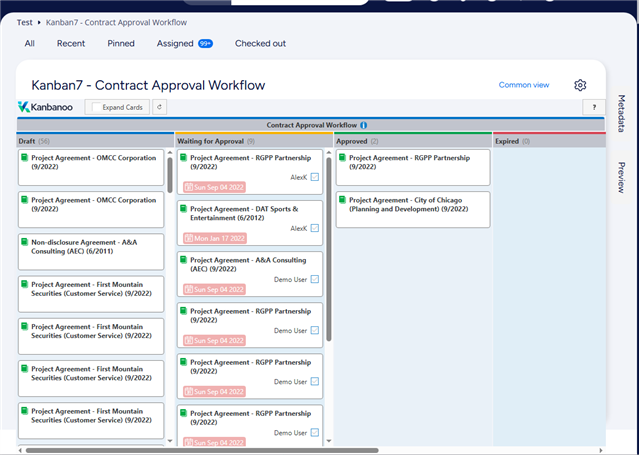Toggle the Expand Cards checkbox
Image resolution: width=639 pixels, height=455 pixels.
96,107
